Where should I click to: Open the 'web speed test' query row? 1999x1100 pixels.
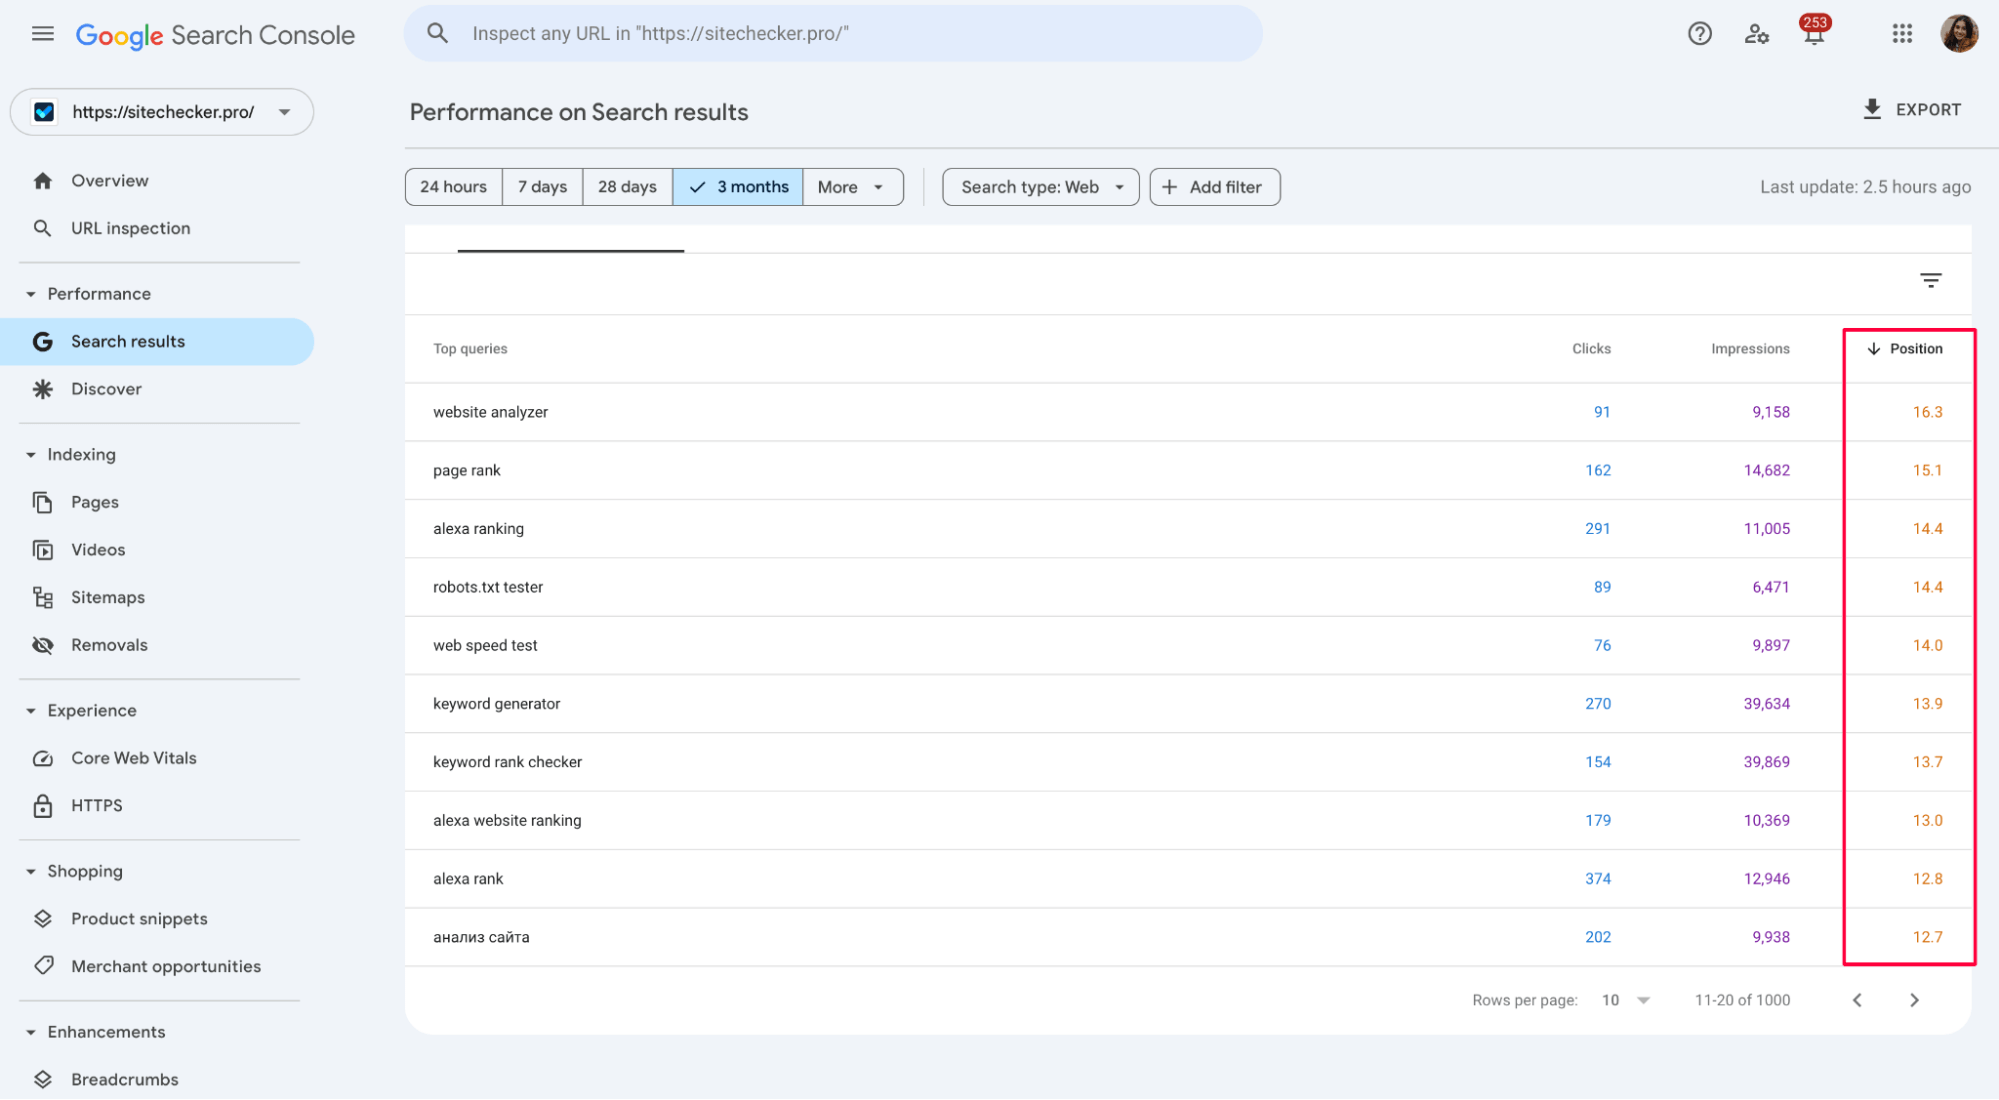pos(1188,645)
